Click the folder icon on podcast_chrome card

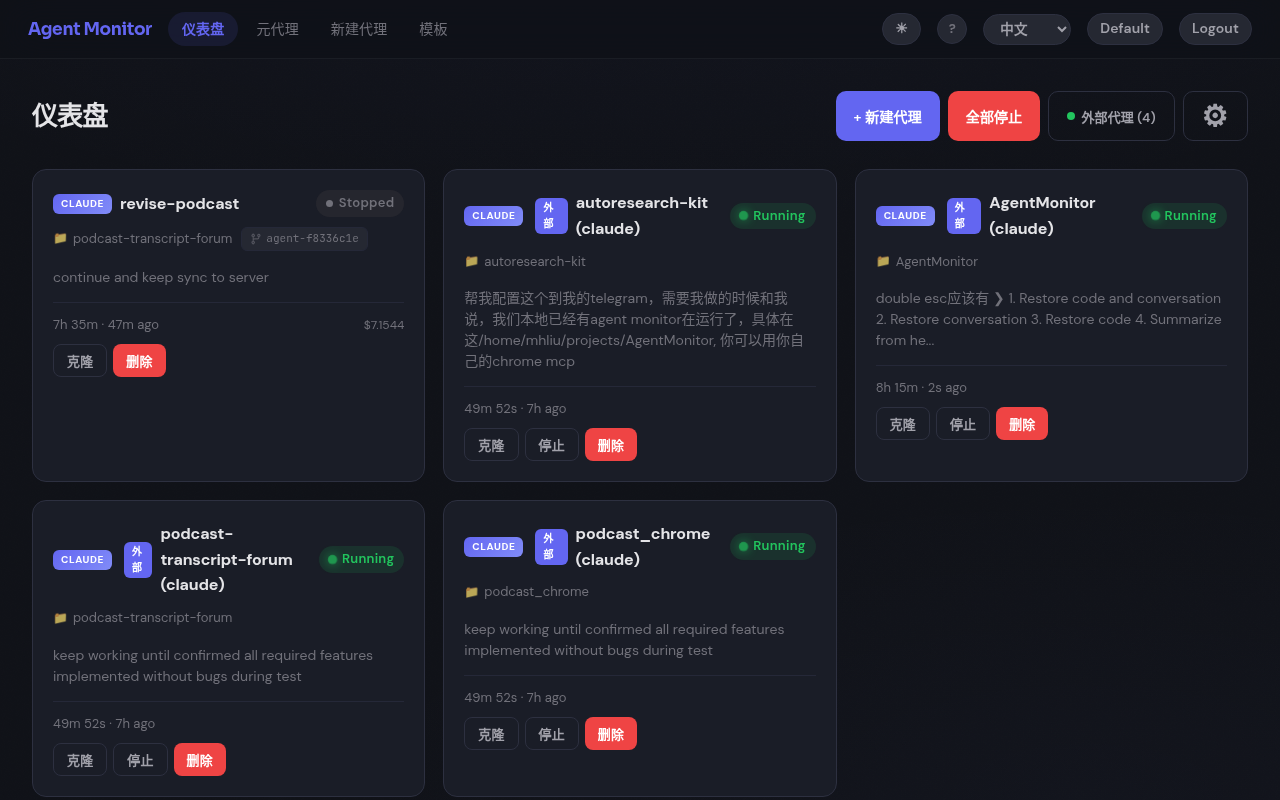point(471,591)
